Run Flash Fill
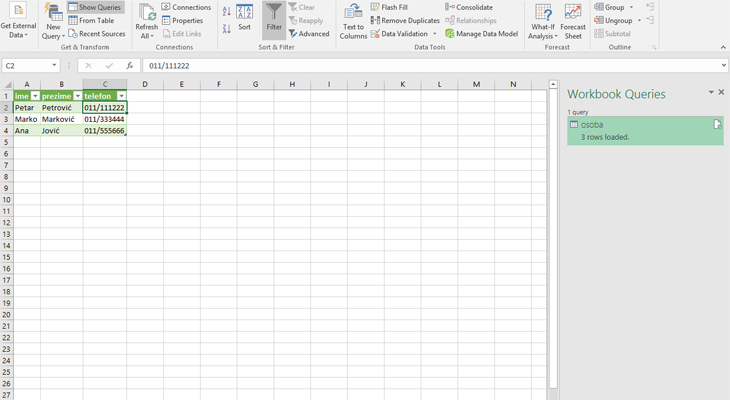Viewport: 730px width, 400px height. coord(389,7)
